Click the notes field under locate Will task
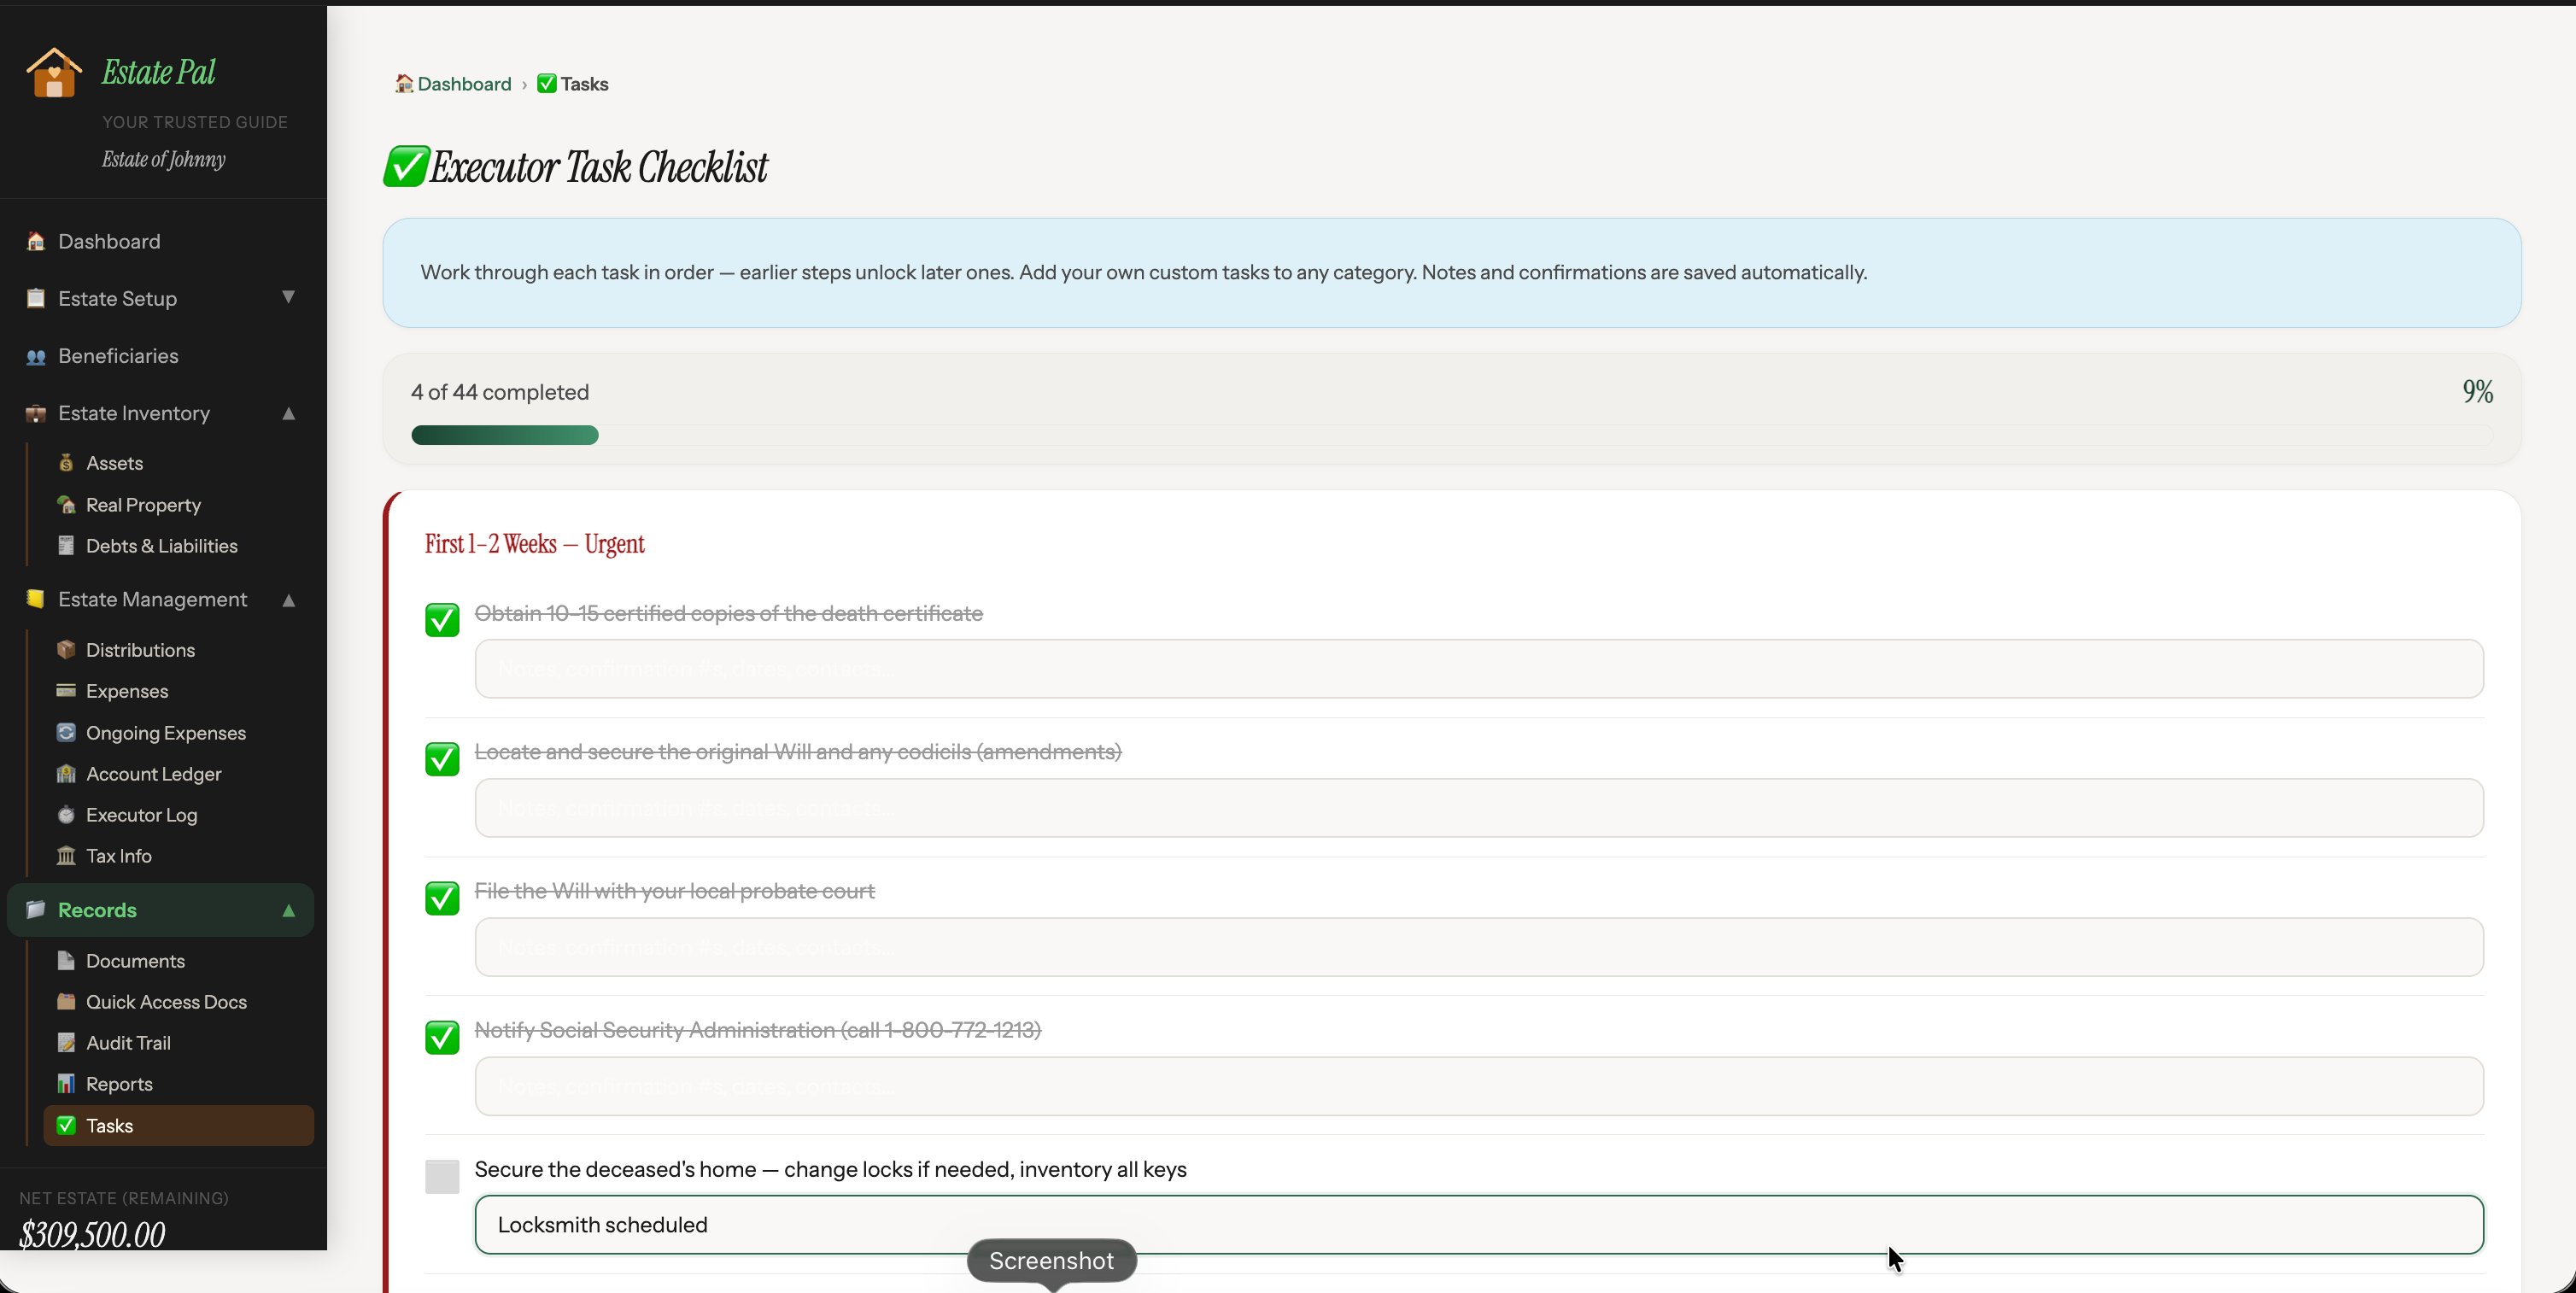Image resolution: width=2576 pixels, height=1293 pixels. tap(1478, 807)
